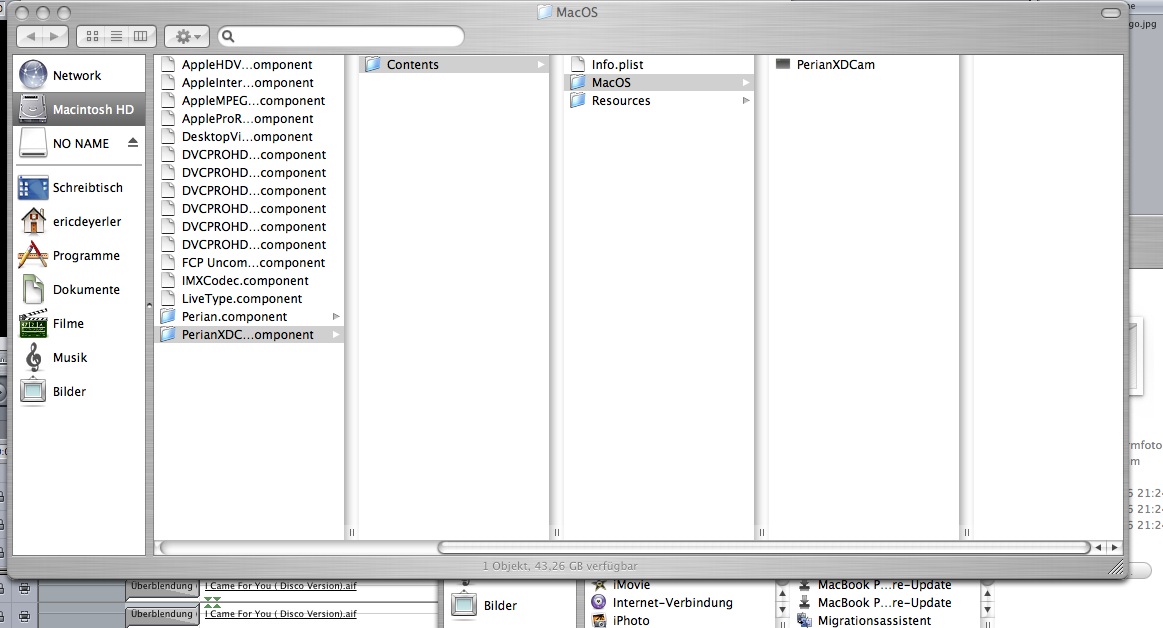Open Schreibtisch desktop icon in sidebar

33,187
